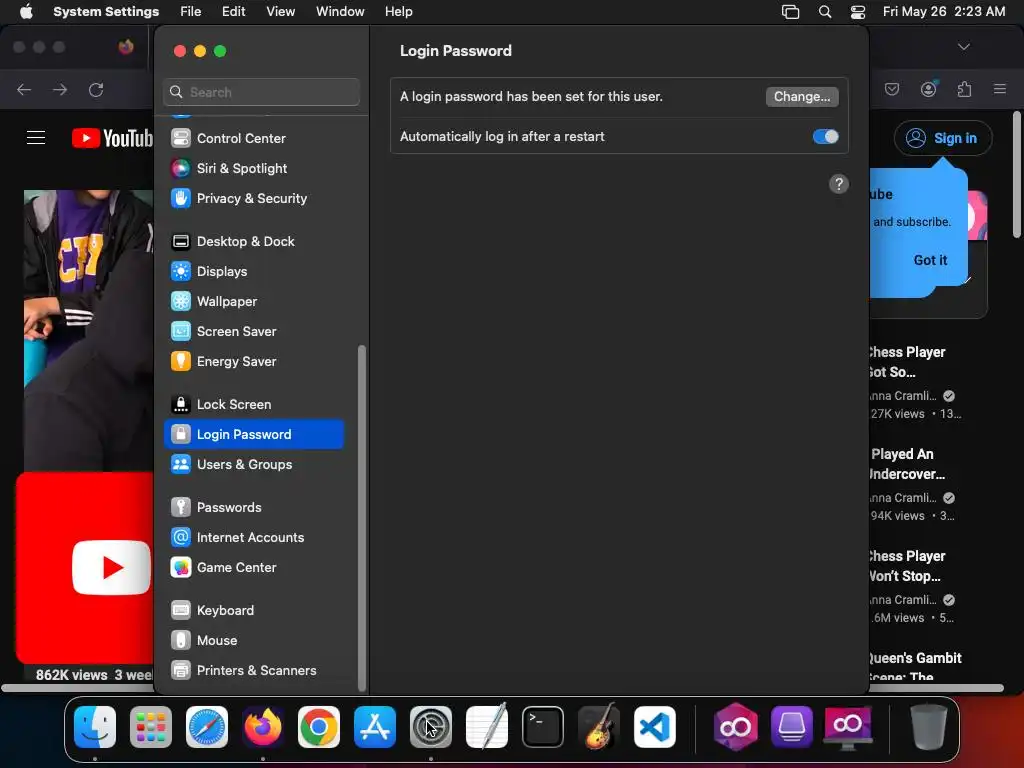Open Trash in the Dock
The width and height of the screenshot is (1024, 768).
[x=929, y=727]
